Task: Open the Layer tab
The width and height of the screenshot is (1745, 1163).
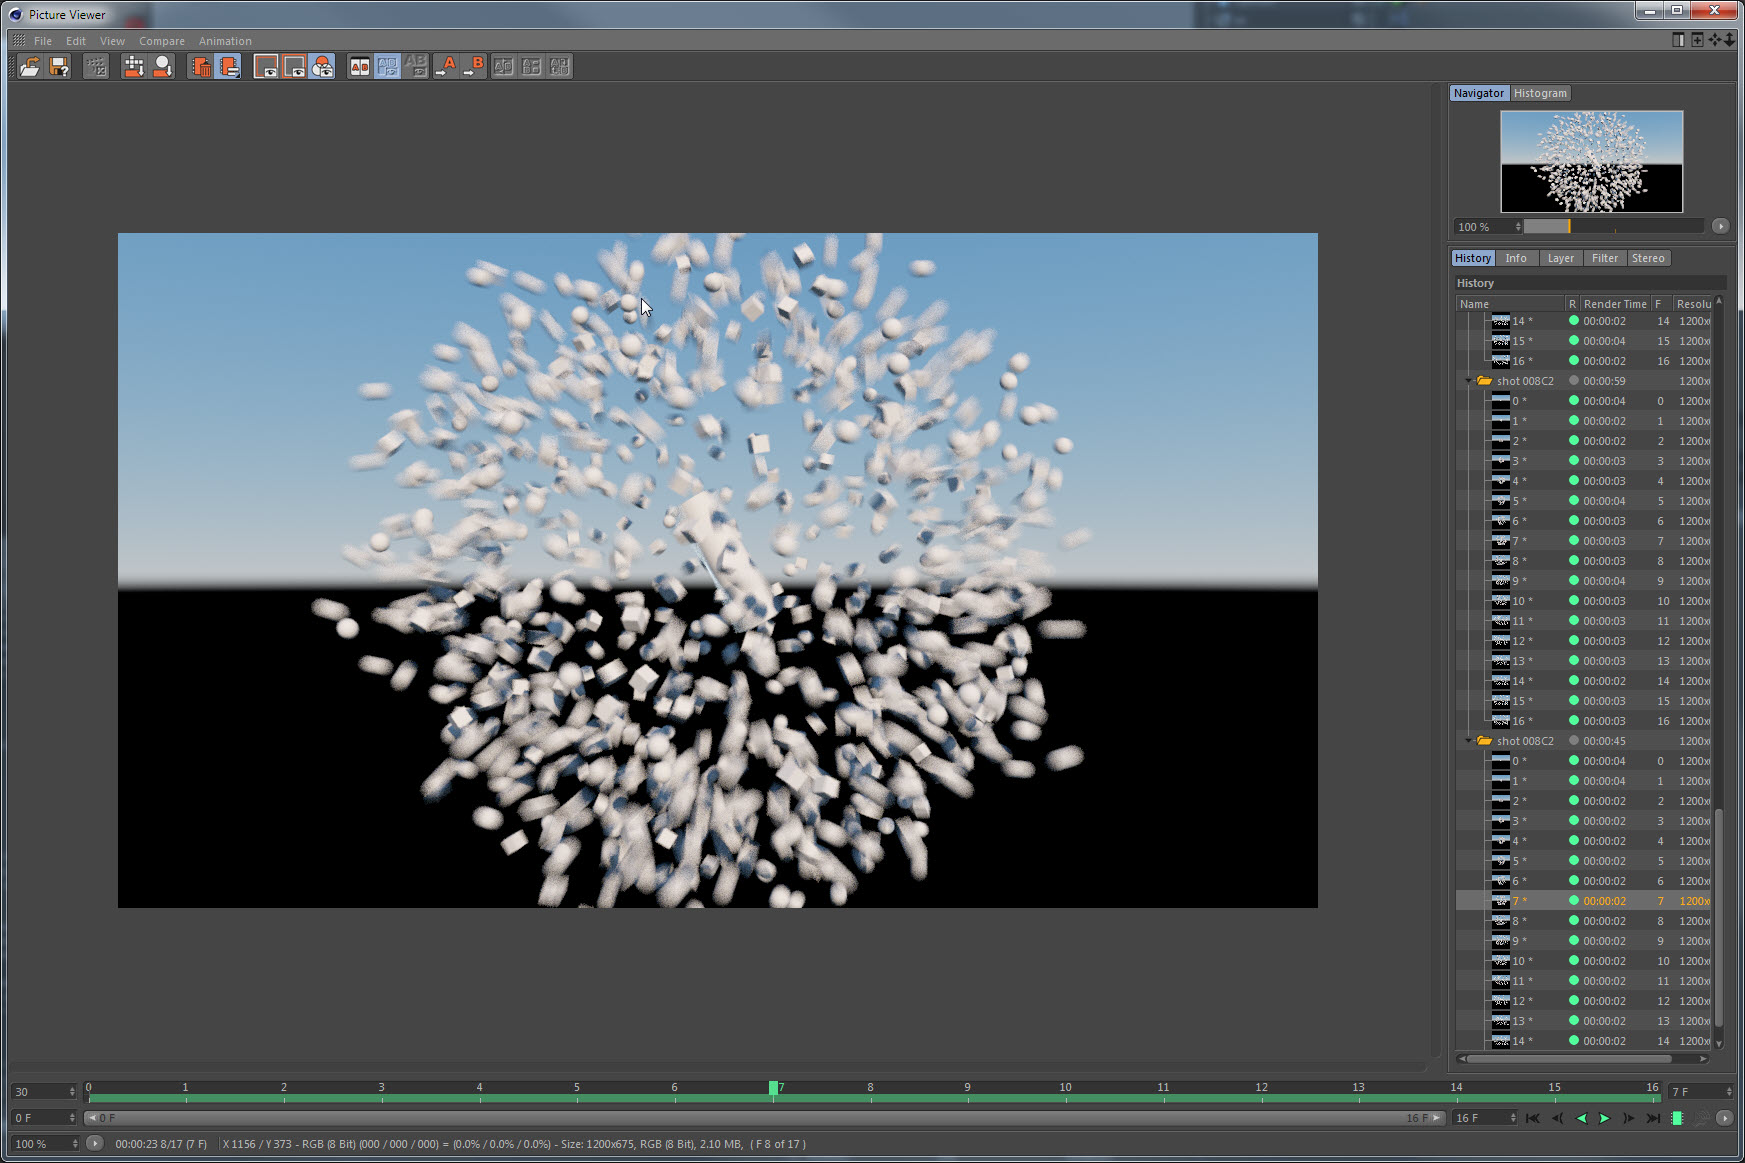Action: tap(1561, 258)
